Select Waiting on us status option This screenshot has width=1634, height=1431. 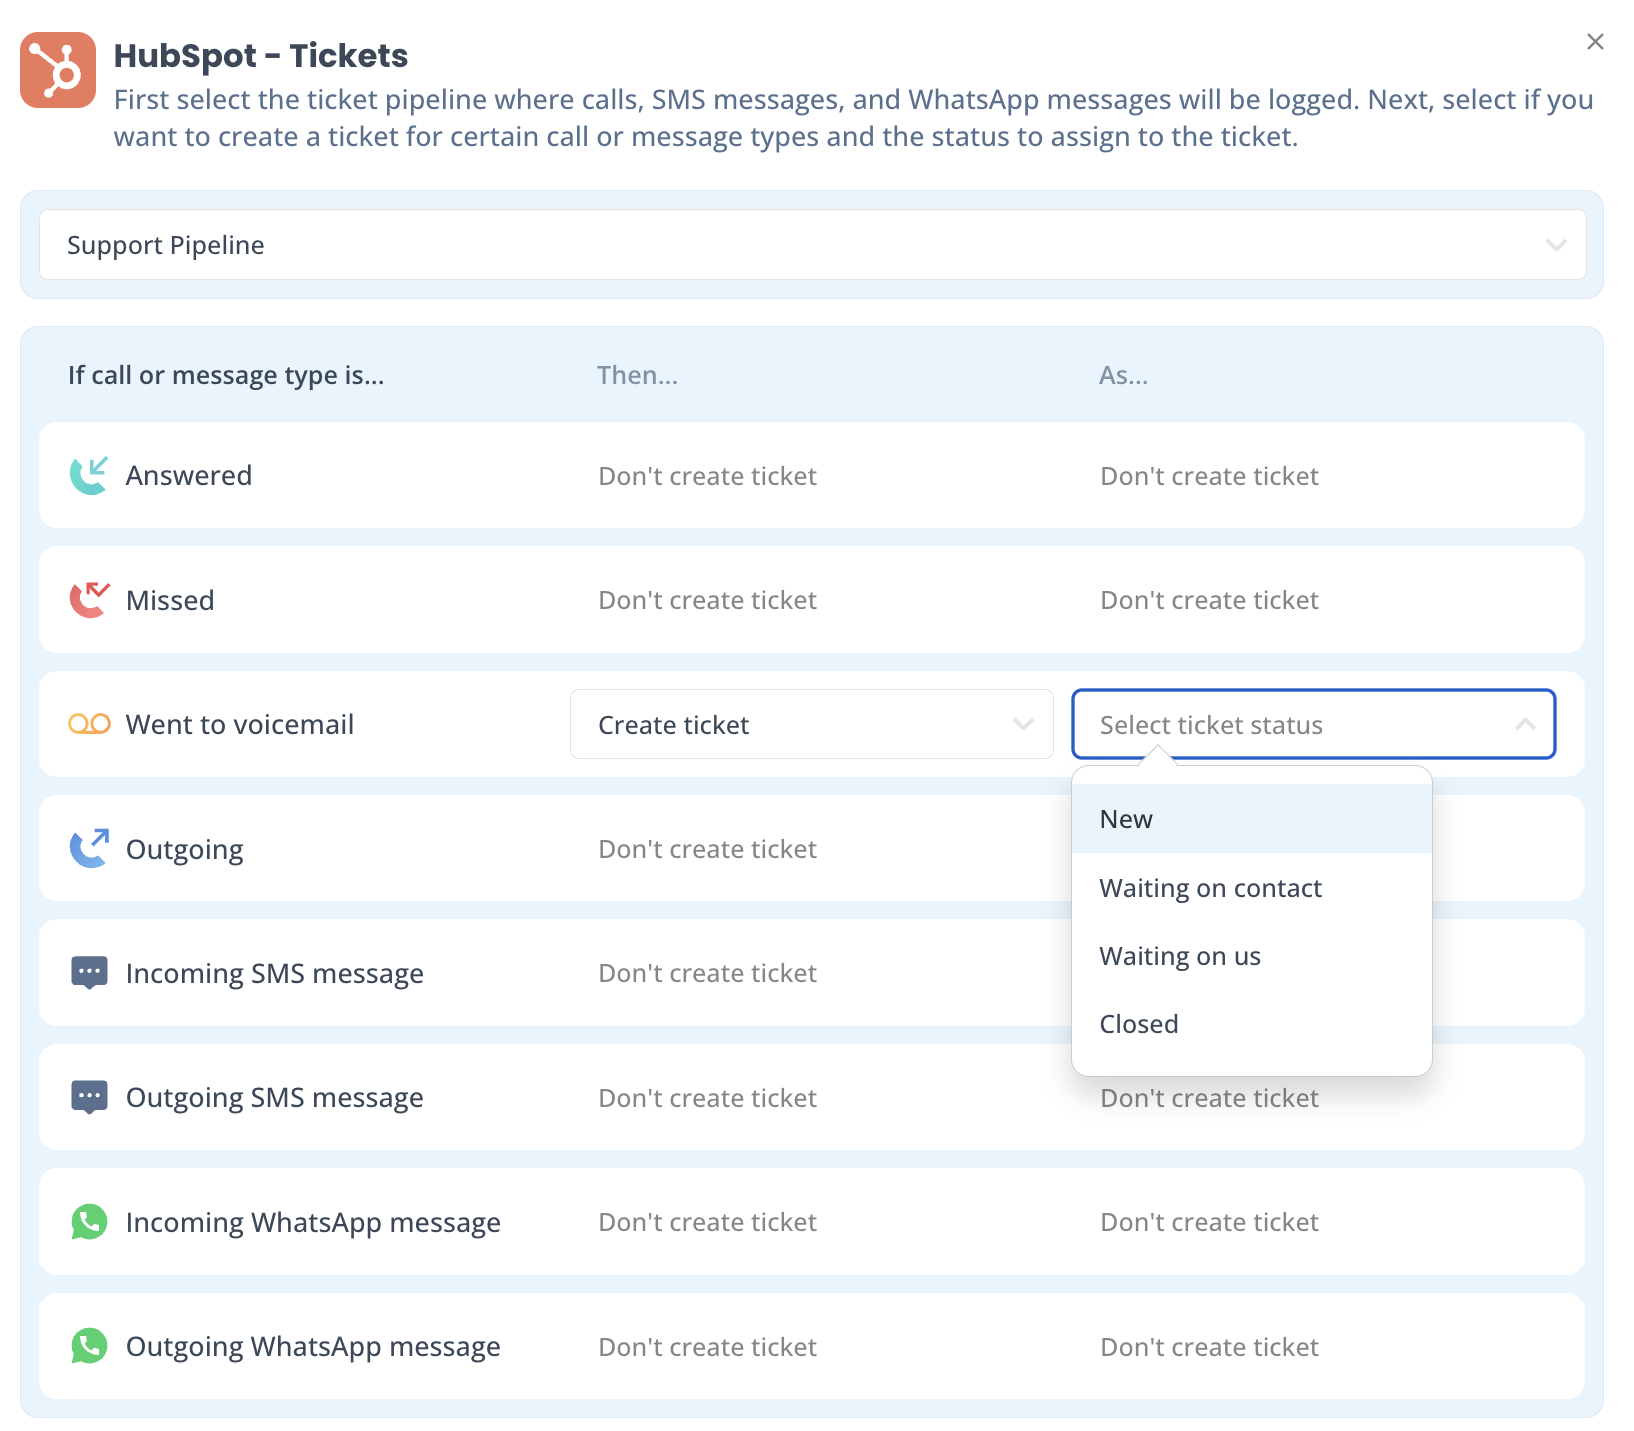(1251, 955)
